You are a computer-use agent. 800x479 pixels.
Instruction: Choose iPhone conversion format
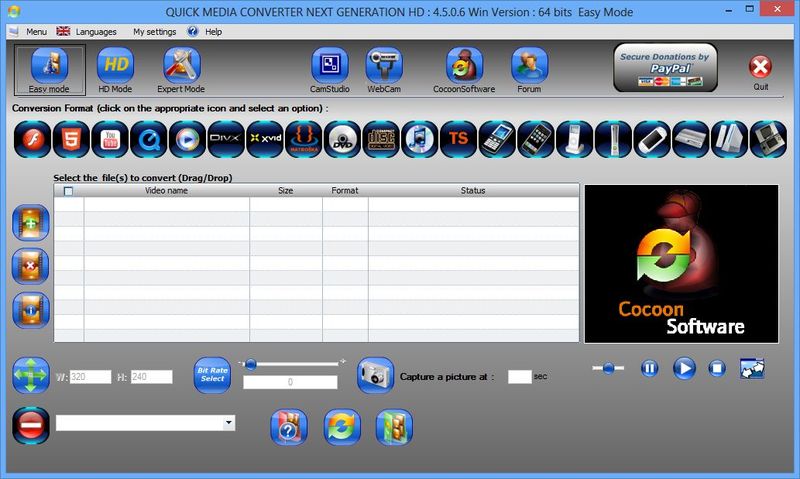(x=536, y=139)
